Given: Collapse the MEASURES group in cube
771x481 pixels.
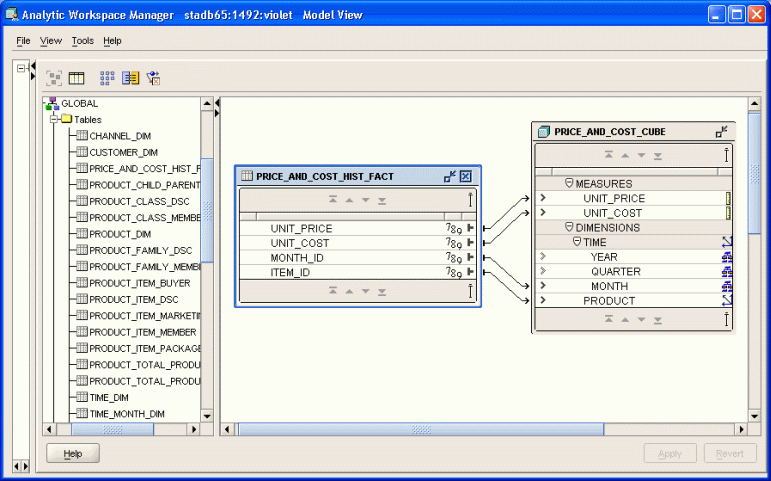Looking at the screenshot, I should tap(569, 184).
